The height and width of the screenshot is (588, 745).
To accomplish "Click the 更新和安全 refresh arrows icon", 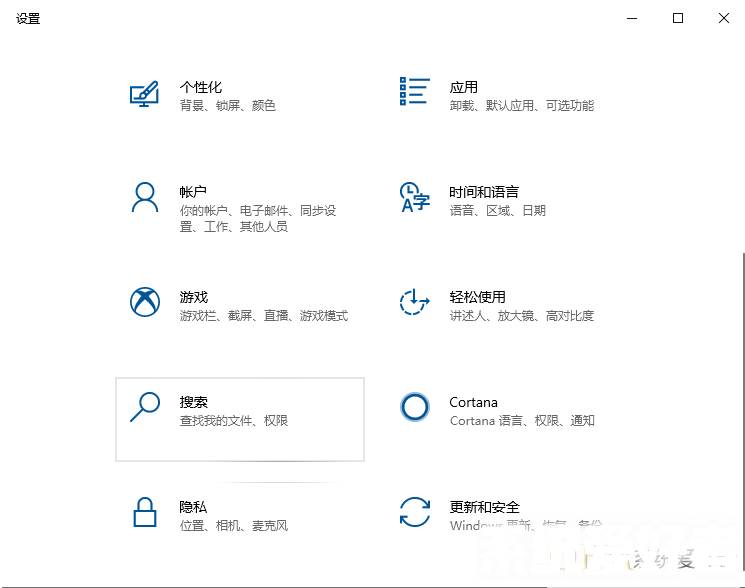I will 414,512.
